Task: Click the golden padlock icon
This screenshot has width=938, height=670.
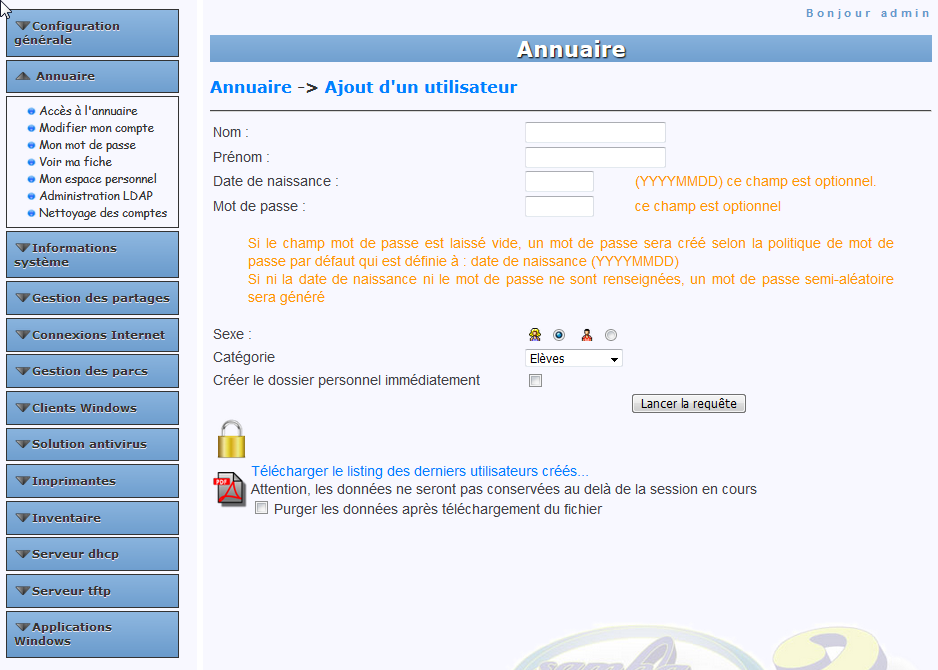Action: 232,439
